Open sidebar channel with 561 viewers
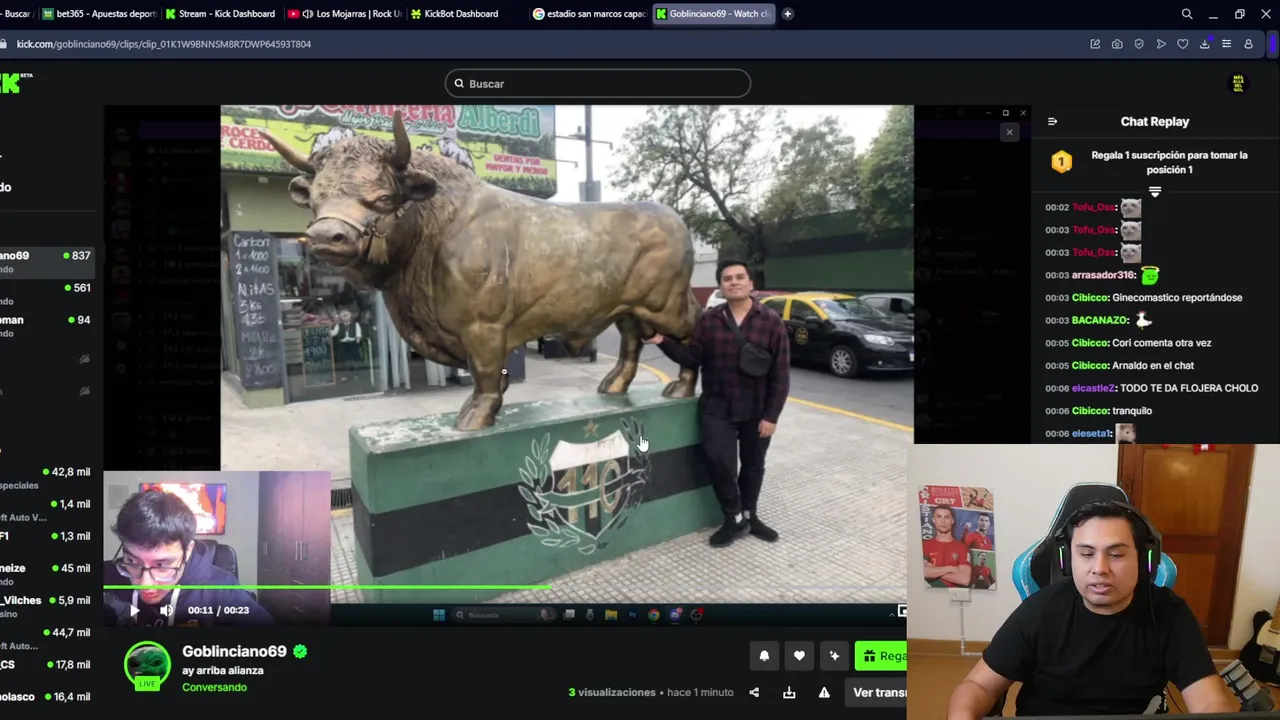1280x720 pixels. (x=47, y=294)
